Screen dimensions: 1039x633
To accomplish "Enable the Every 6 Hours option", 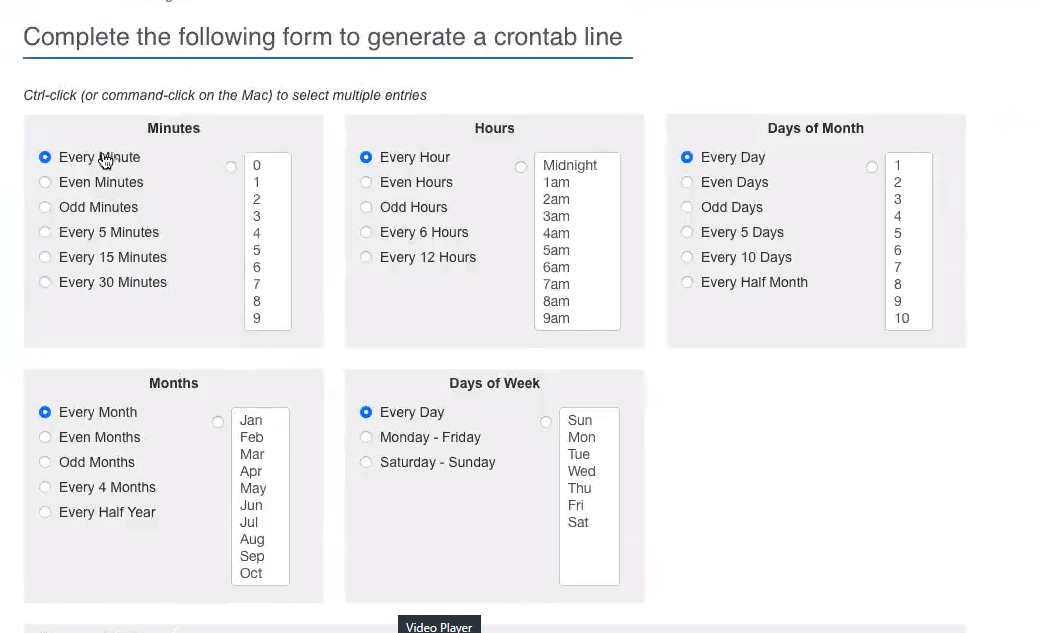I will (366, 232).
